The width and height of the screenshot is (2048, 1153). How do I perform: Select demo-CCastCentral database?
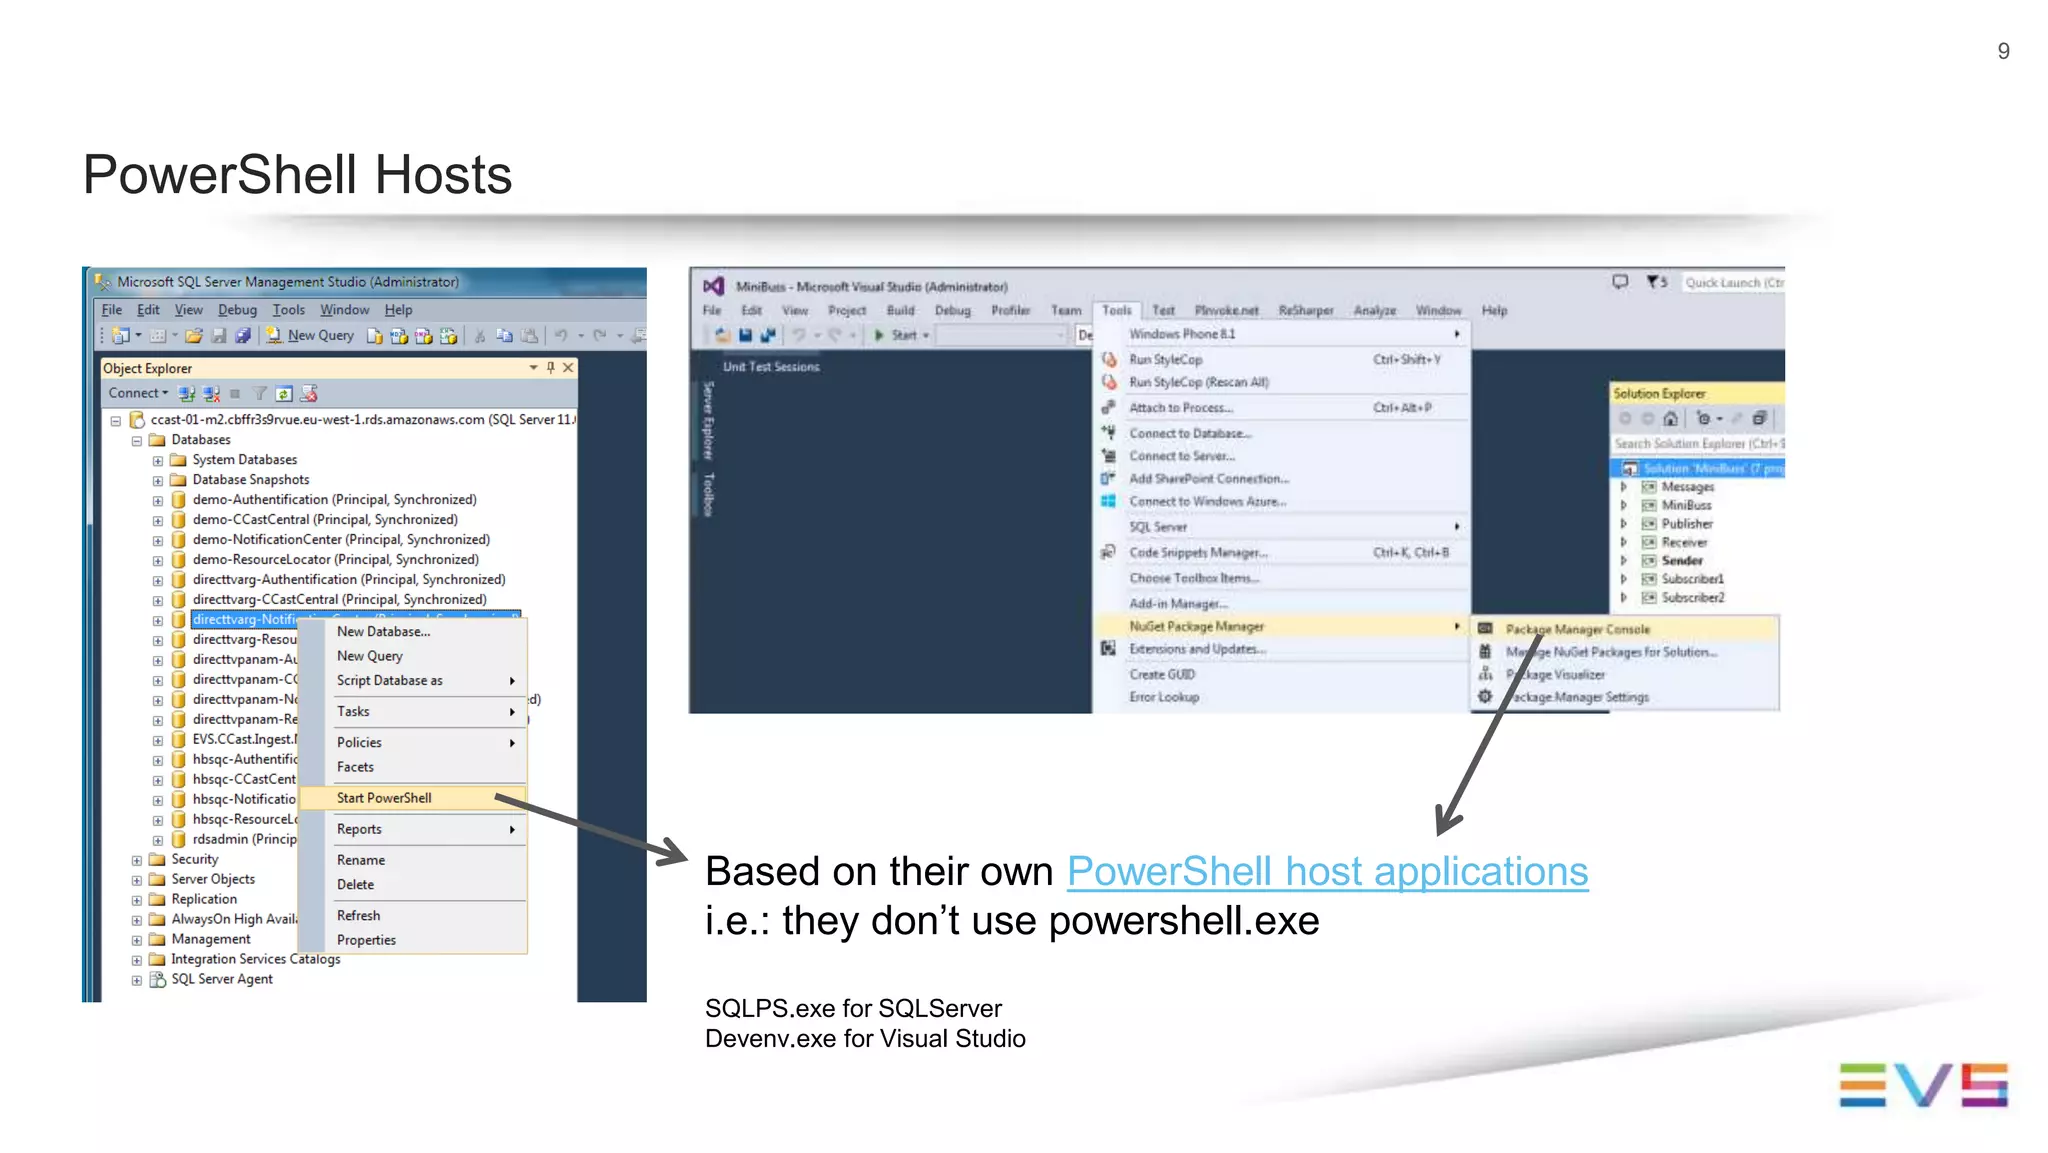pos(325,520)
